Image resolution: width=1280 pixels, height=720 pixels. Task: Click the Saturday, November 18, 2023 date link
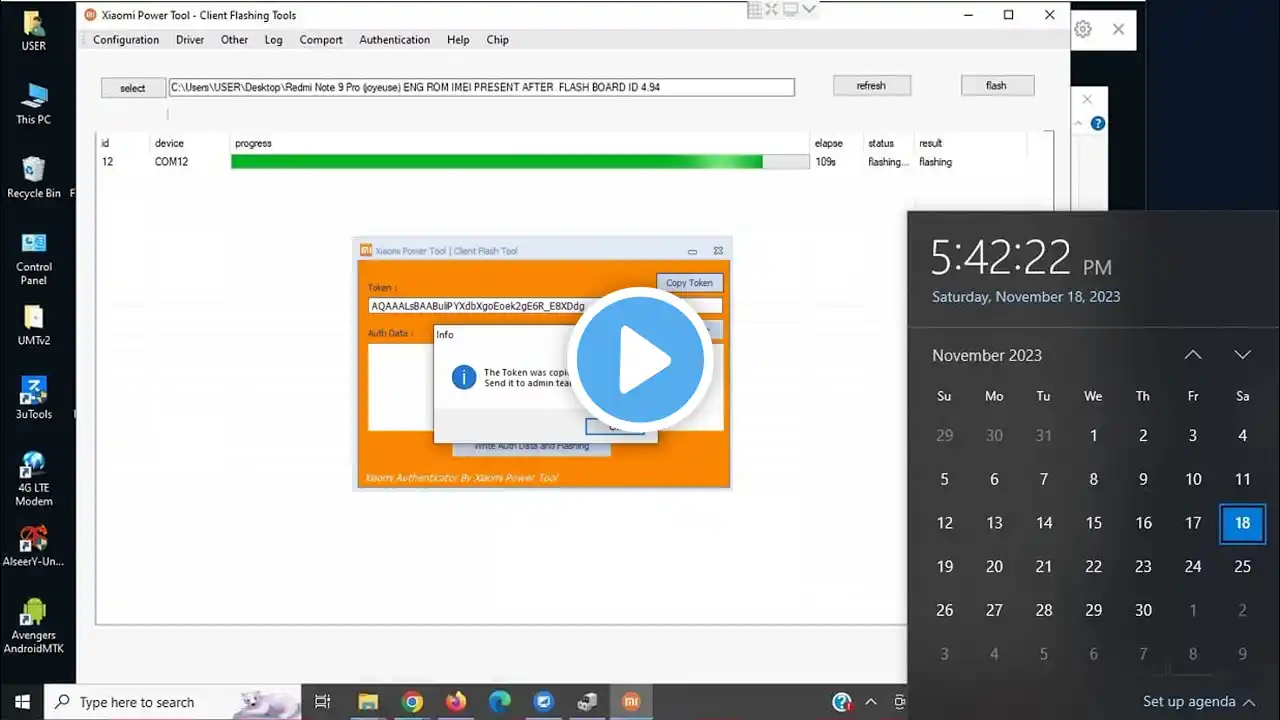1026,297
